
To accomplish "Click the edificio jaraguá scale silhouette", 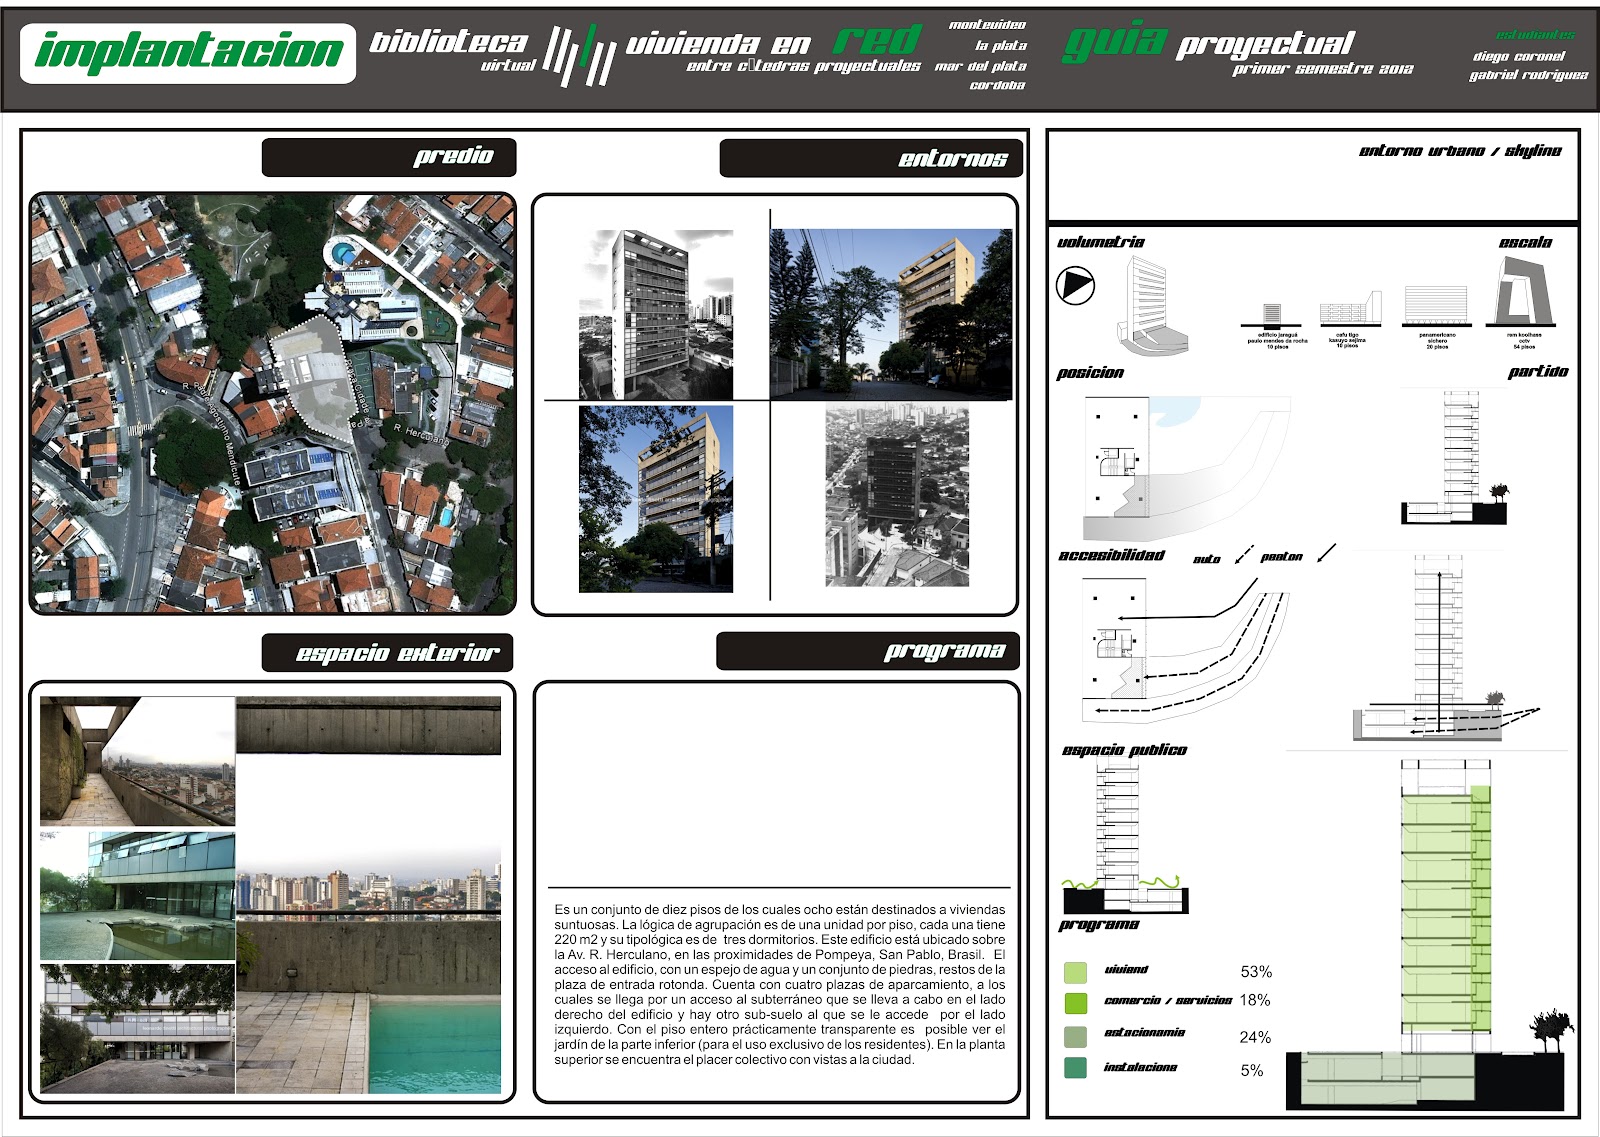I will (1272, 315).
